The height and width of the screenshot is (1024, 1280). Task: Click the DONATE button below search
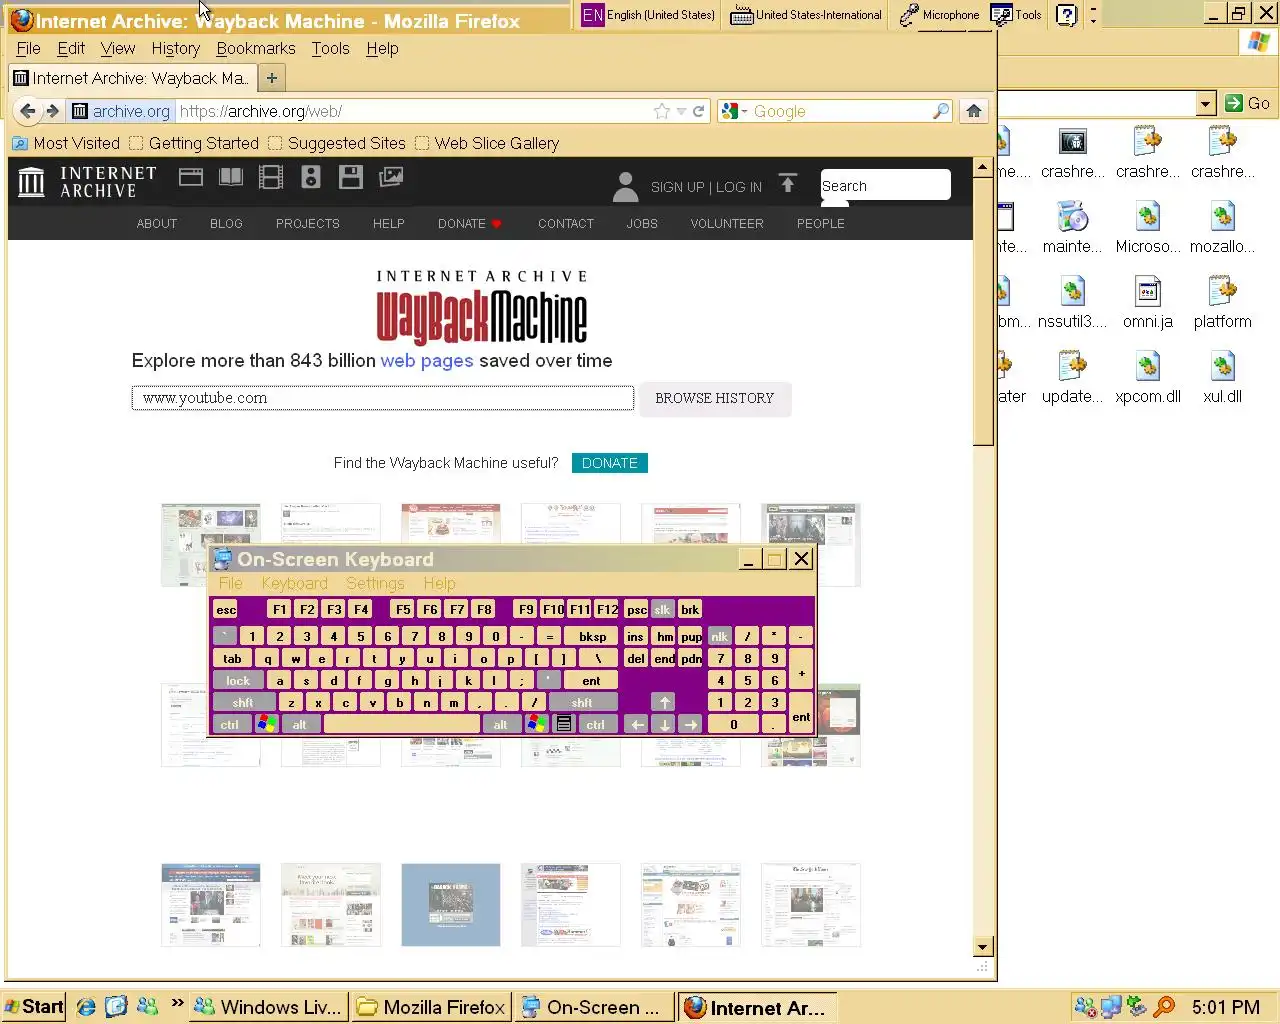610,463
